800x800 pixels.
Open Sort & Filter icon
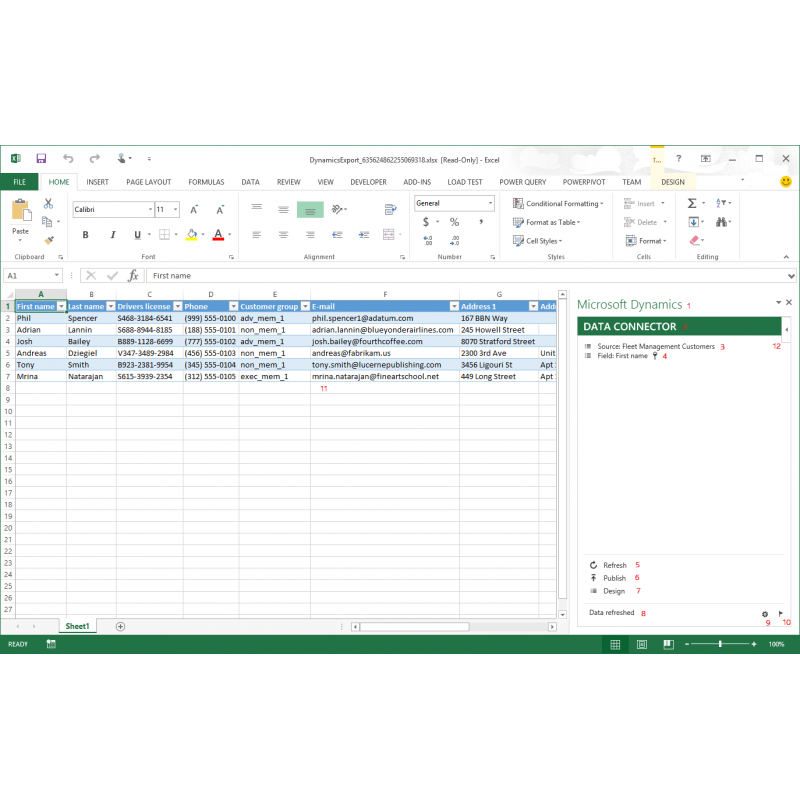(x=720, y=203)
